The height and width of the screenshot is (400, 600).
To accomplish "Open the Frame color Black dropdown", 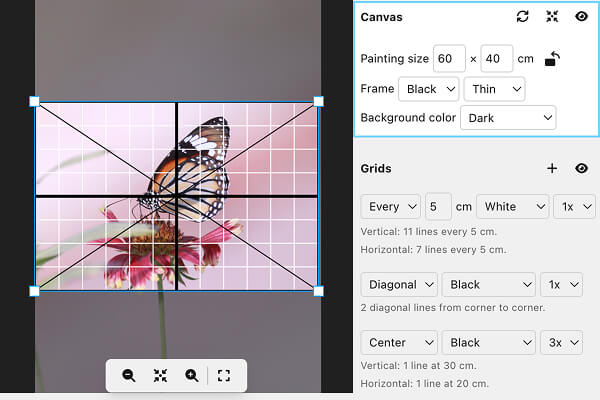I will (x=428, y=89).
